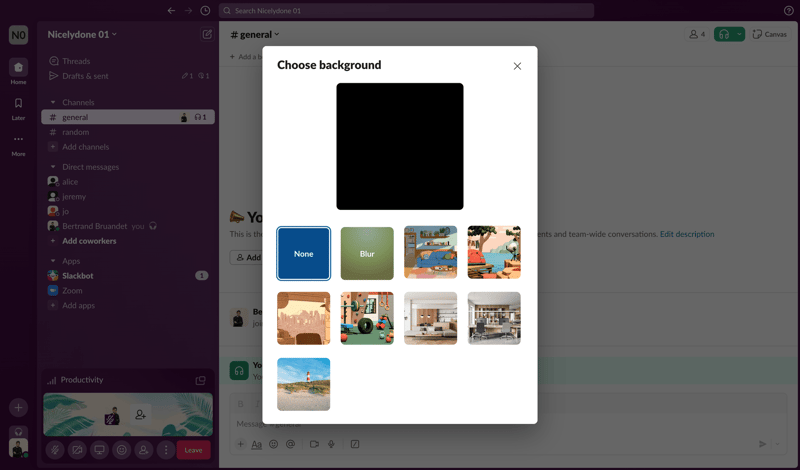
Task: Open the Canvas button
Action: [x=770, y=34]
